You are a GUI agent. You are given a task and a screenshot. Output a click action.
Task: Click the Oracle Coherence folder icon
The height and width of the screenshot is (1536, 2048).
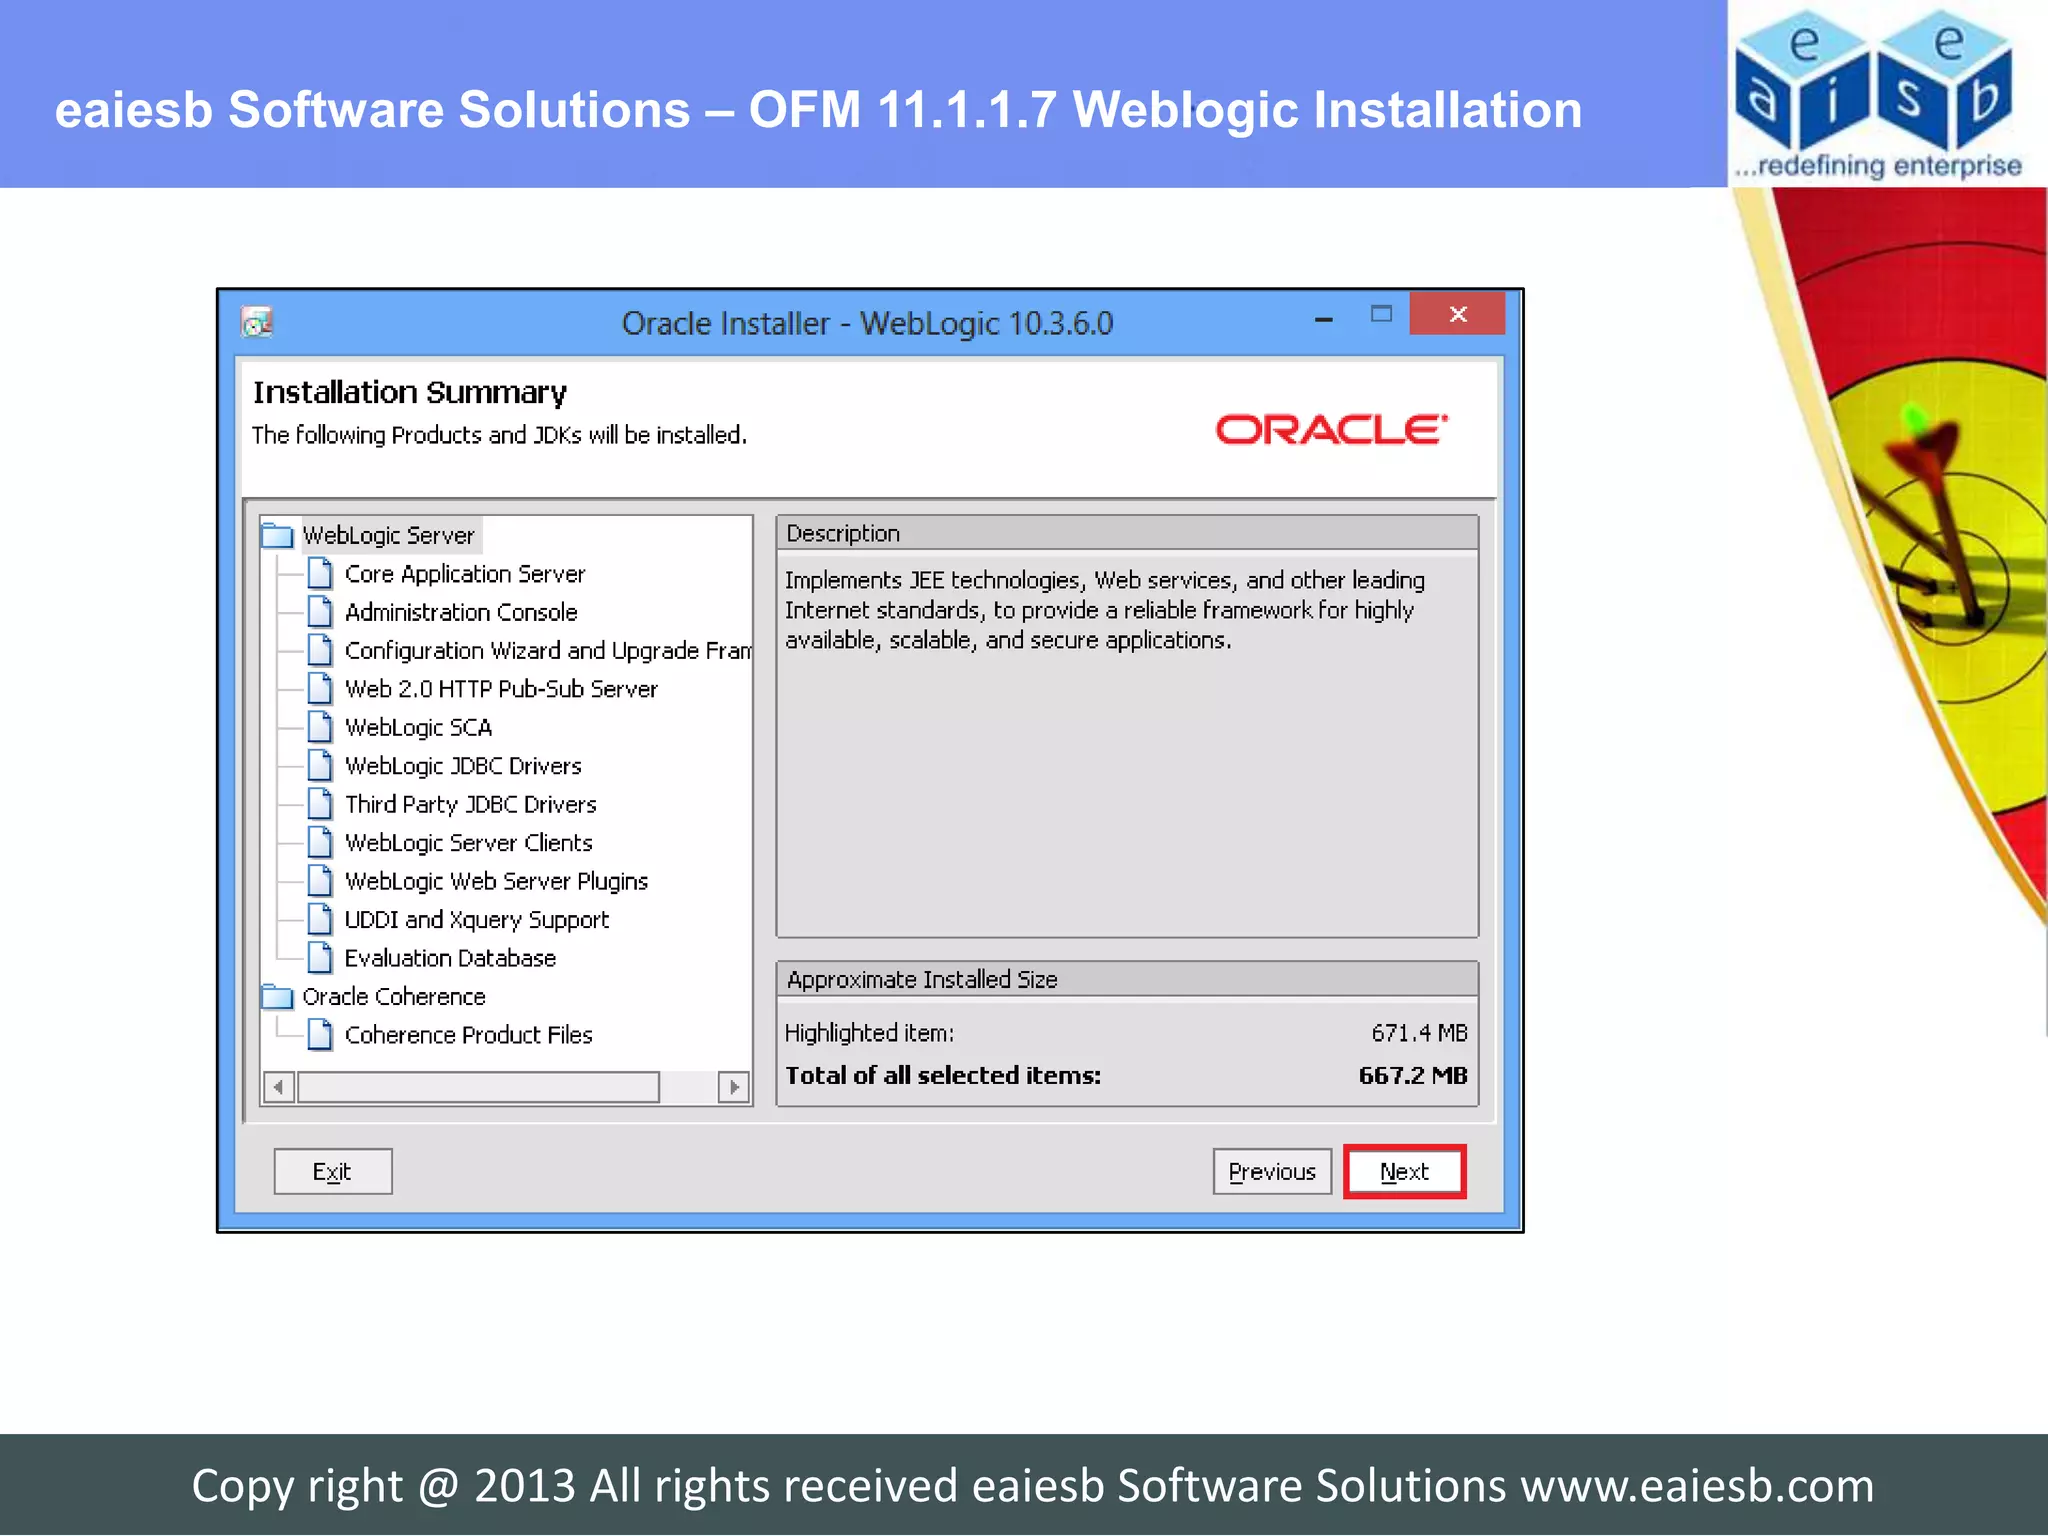point(277,997)
